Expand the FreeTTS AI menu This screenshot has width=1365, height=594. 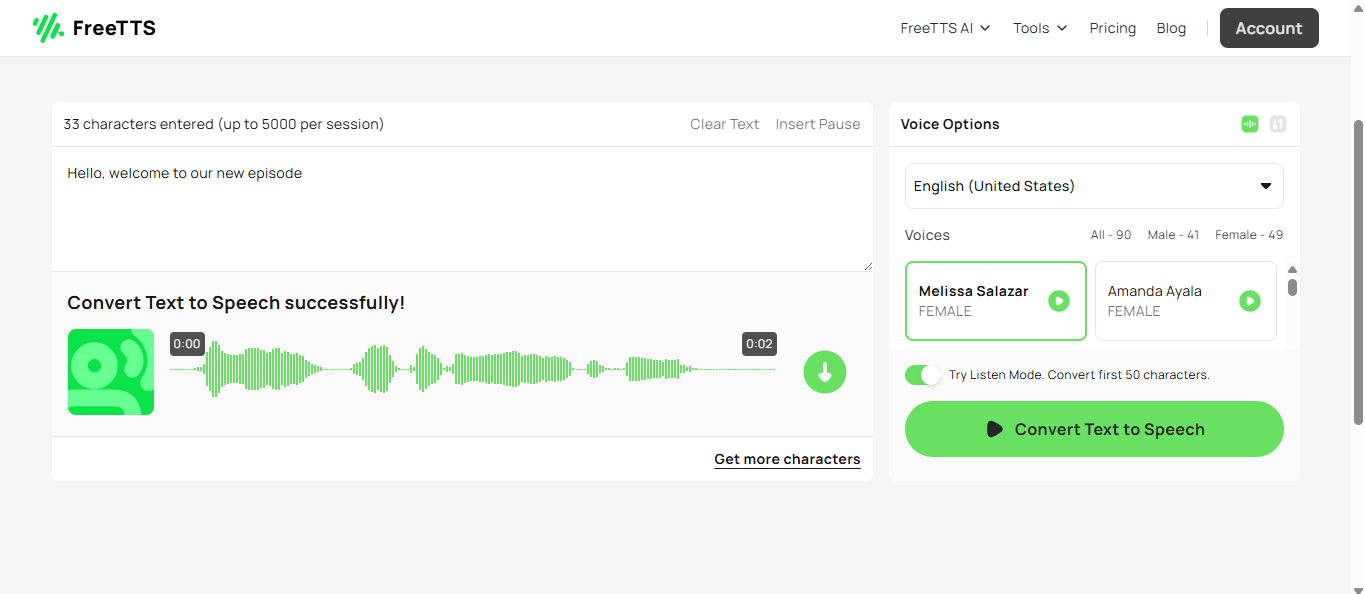(945, 28)
